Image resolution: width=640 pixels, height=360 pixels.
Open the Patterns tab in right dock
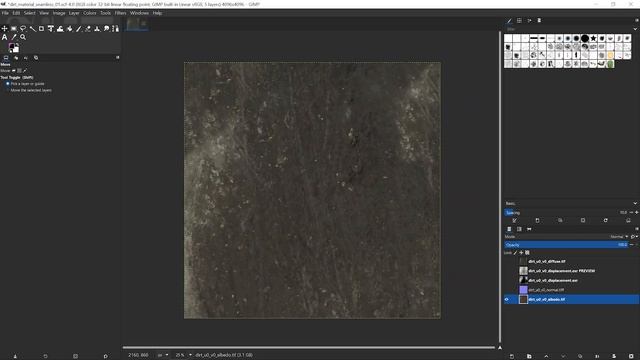point(519,20)
